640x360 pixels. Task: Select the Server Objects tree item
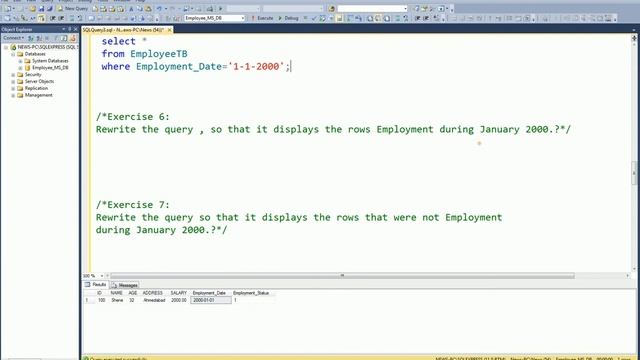(x=39, y=82)
